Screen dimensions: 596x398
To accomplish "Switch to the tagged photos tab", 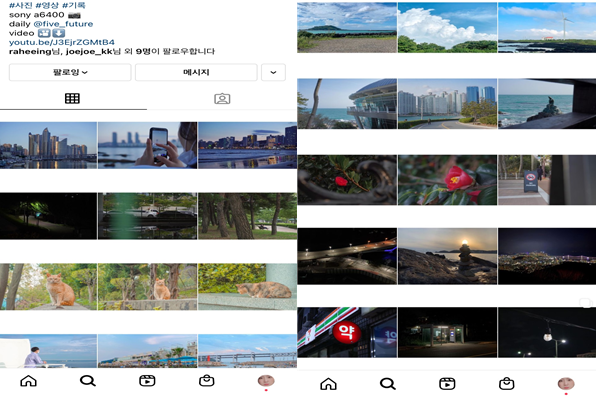I will [222, 98].
